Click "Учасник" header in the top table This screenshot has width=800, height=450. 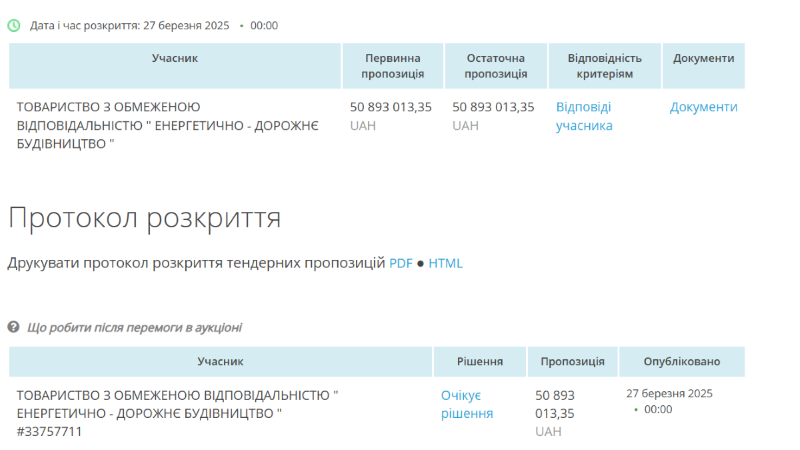pyautogui.click(x=175, y=59)
